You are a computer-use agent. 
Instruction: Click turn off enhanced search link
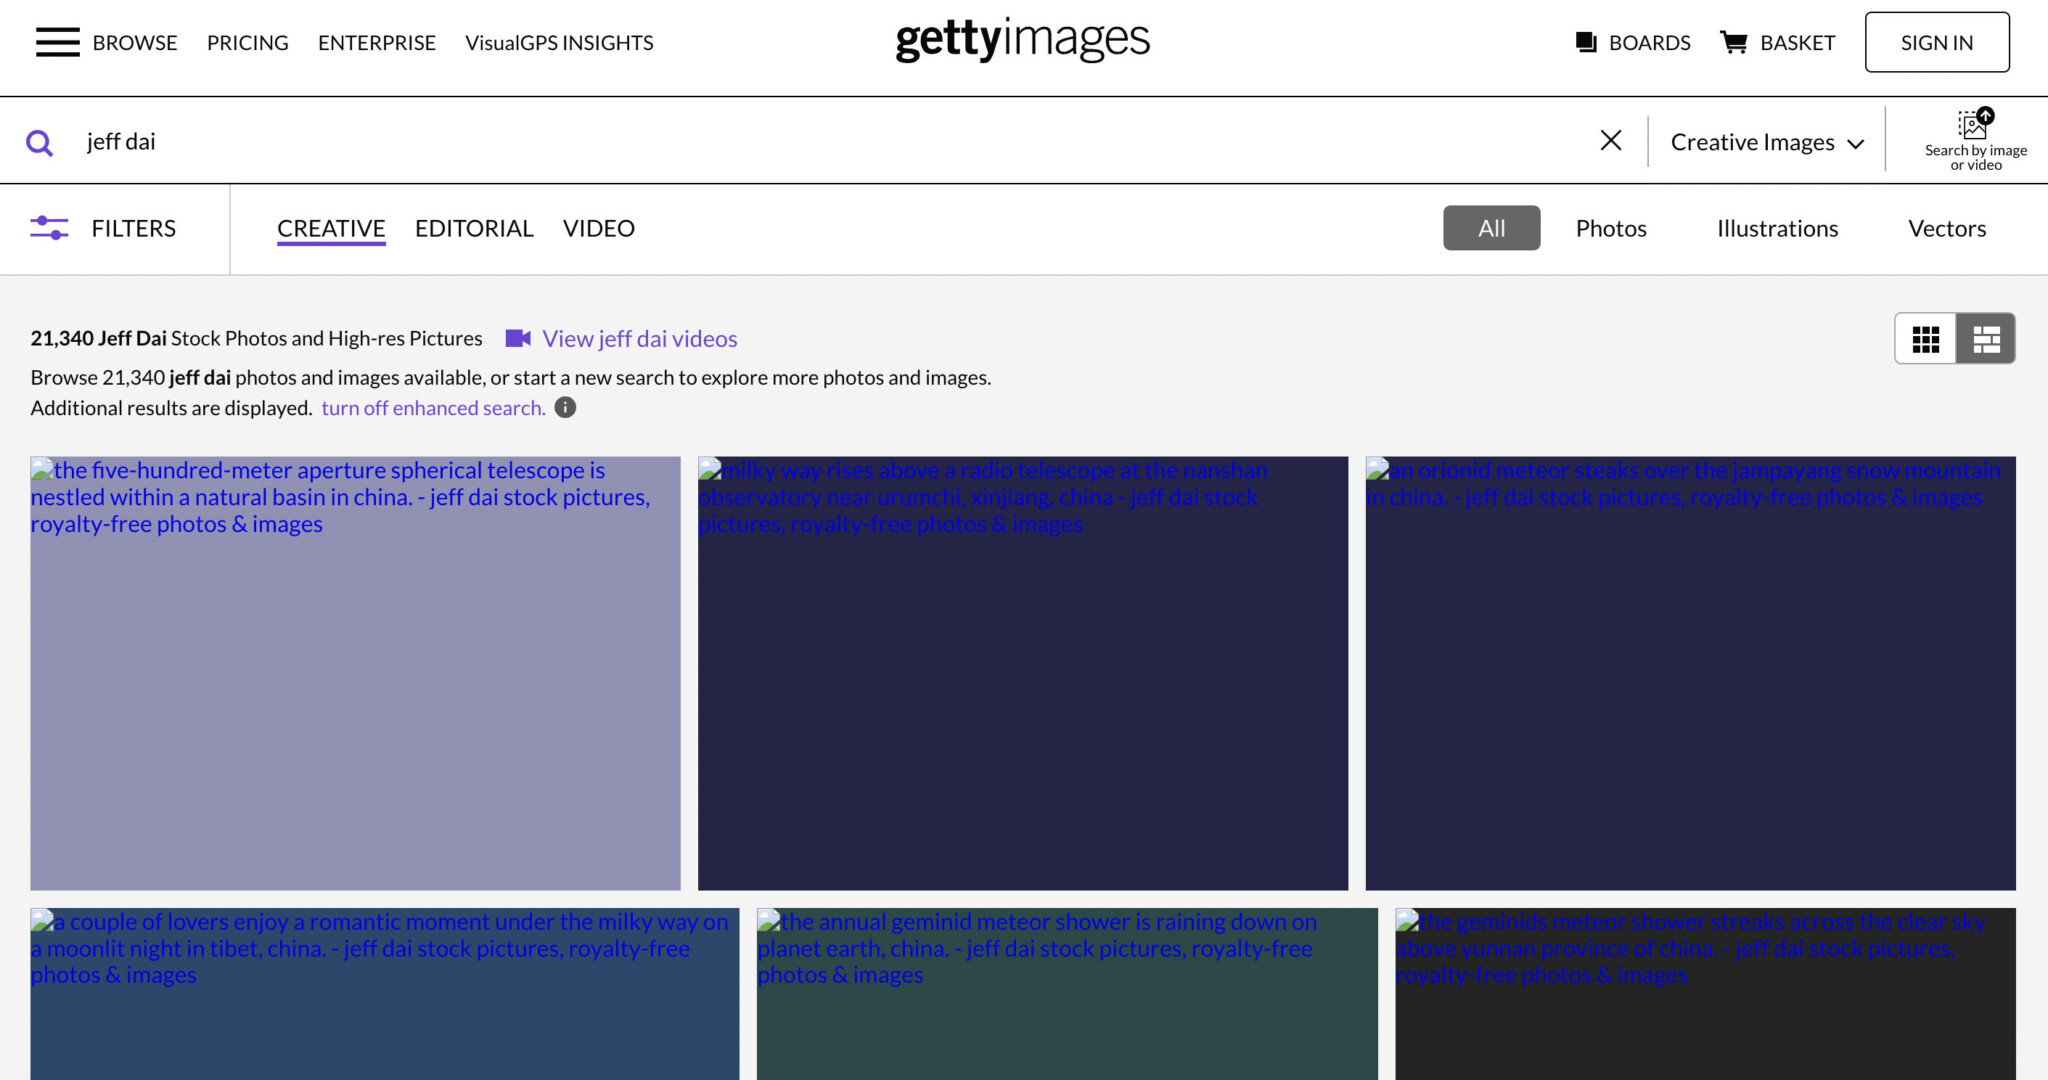[433, 408]
